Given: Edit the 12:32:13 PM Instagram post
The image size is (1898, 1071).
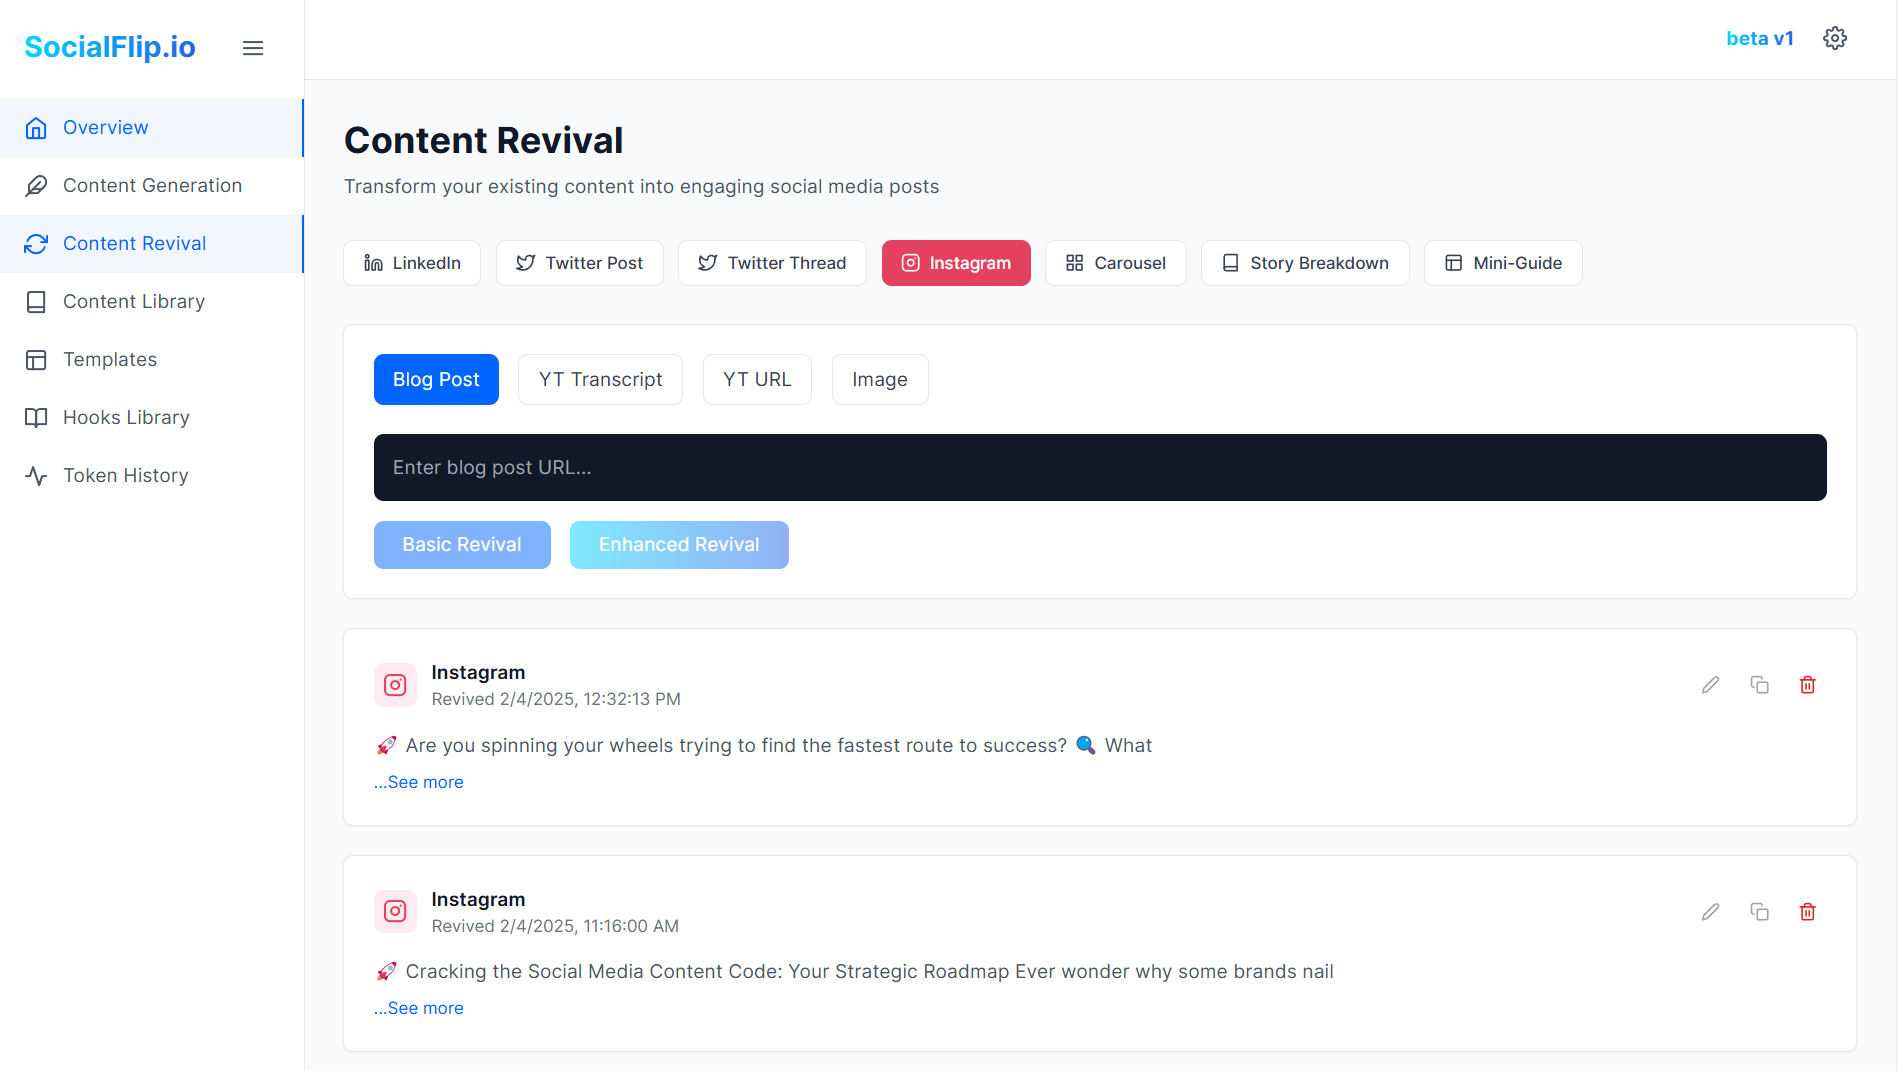Looking at the screenshot, I should [1711, 685].
